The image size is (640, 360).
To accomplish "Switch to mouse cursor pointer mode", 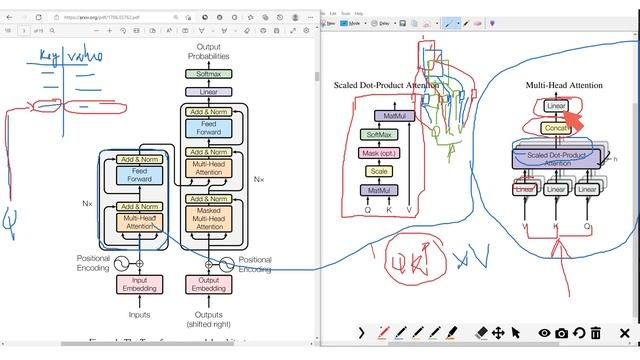I will tap(516, 333).
